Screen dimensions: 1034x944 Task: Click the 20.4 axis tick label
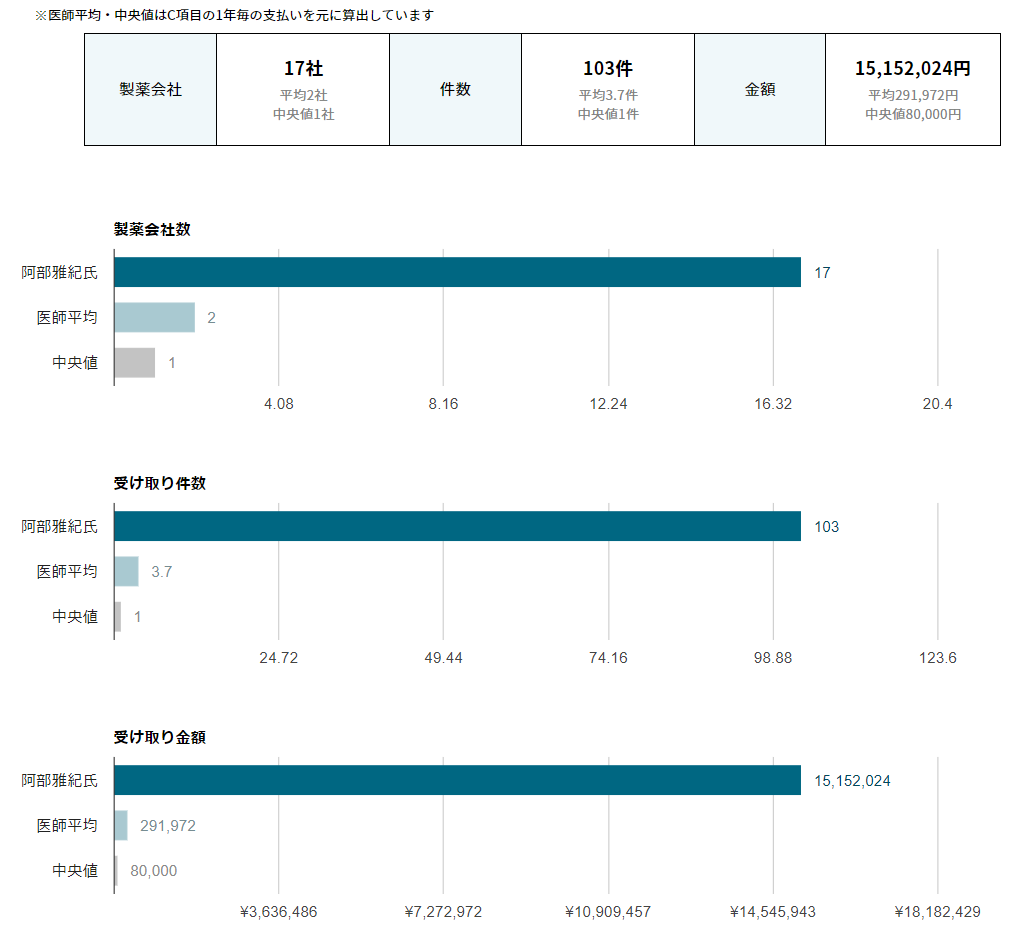(x=937, y=404)
